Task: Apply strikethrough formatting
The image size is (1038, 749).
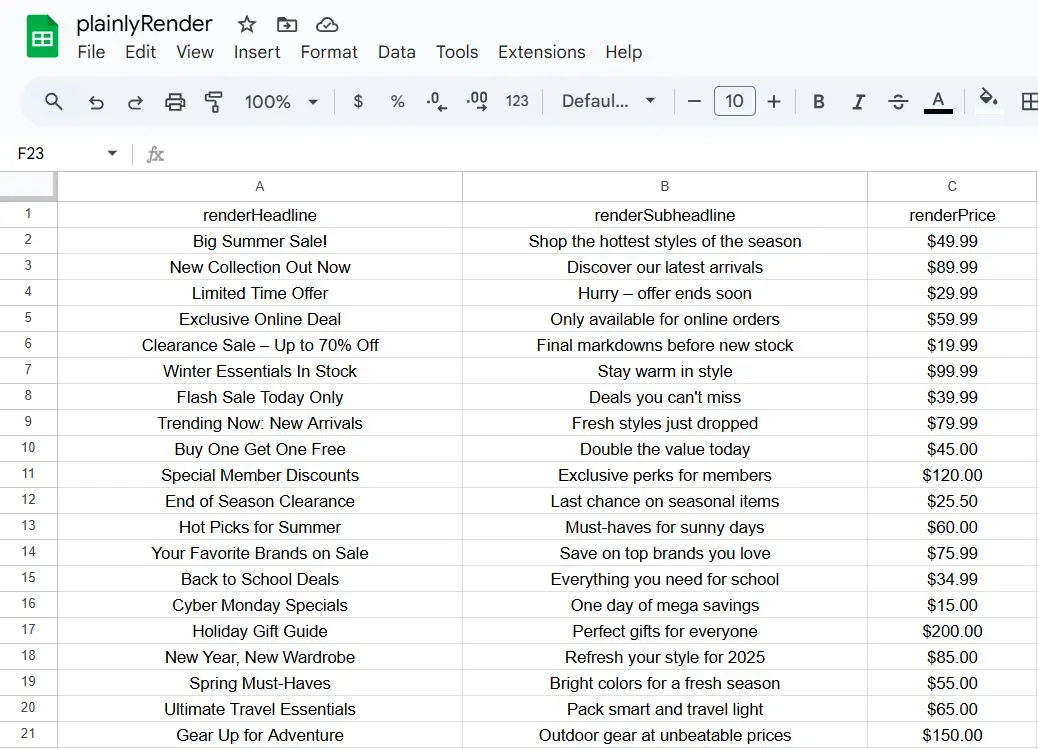Action: pyautogui.click(x=898, y=101)
